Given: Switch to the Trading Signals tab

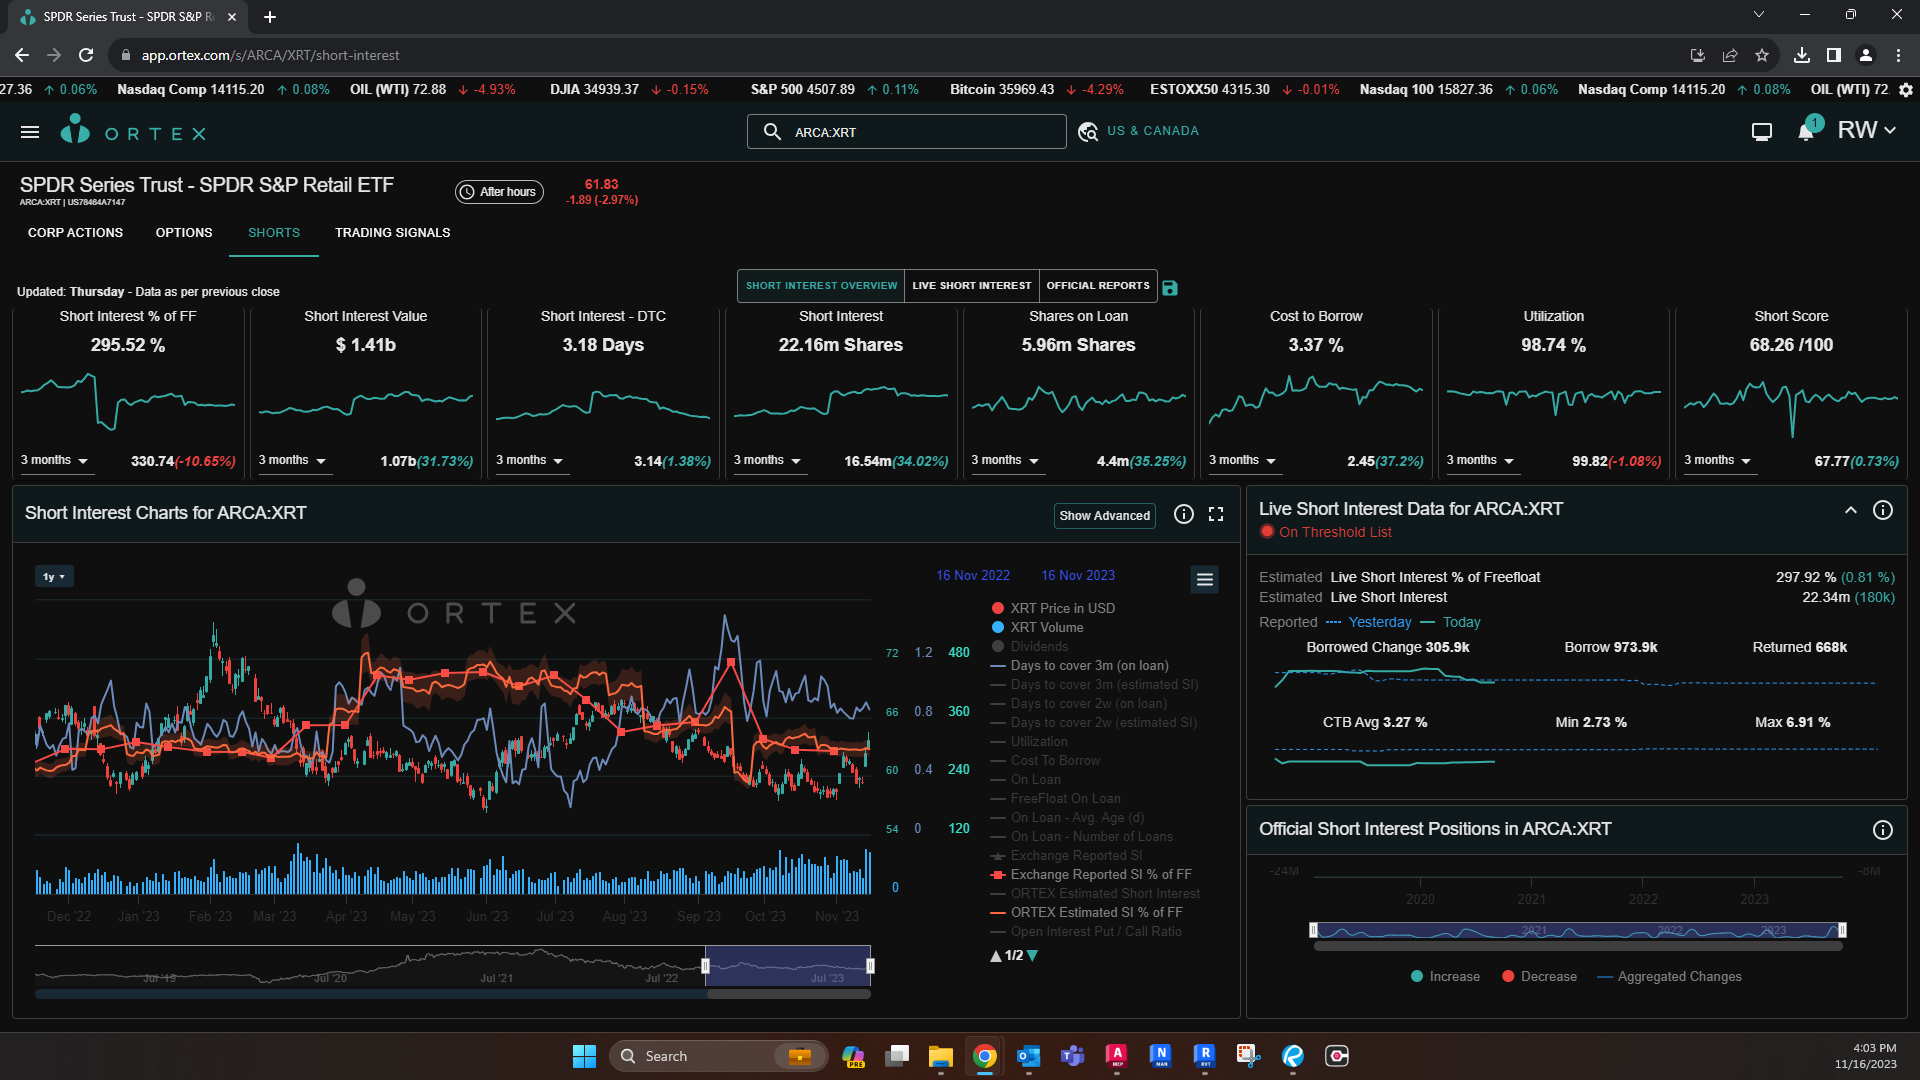Looking at the screenshot, I should pos(392,232).
